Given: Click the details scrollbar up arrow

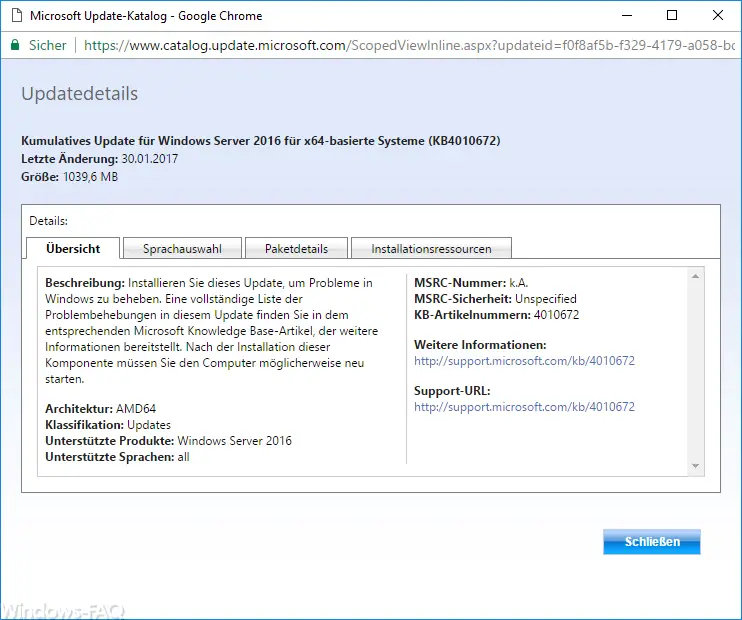Looking at the screenshot, I should click(695, 276).
